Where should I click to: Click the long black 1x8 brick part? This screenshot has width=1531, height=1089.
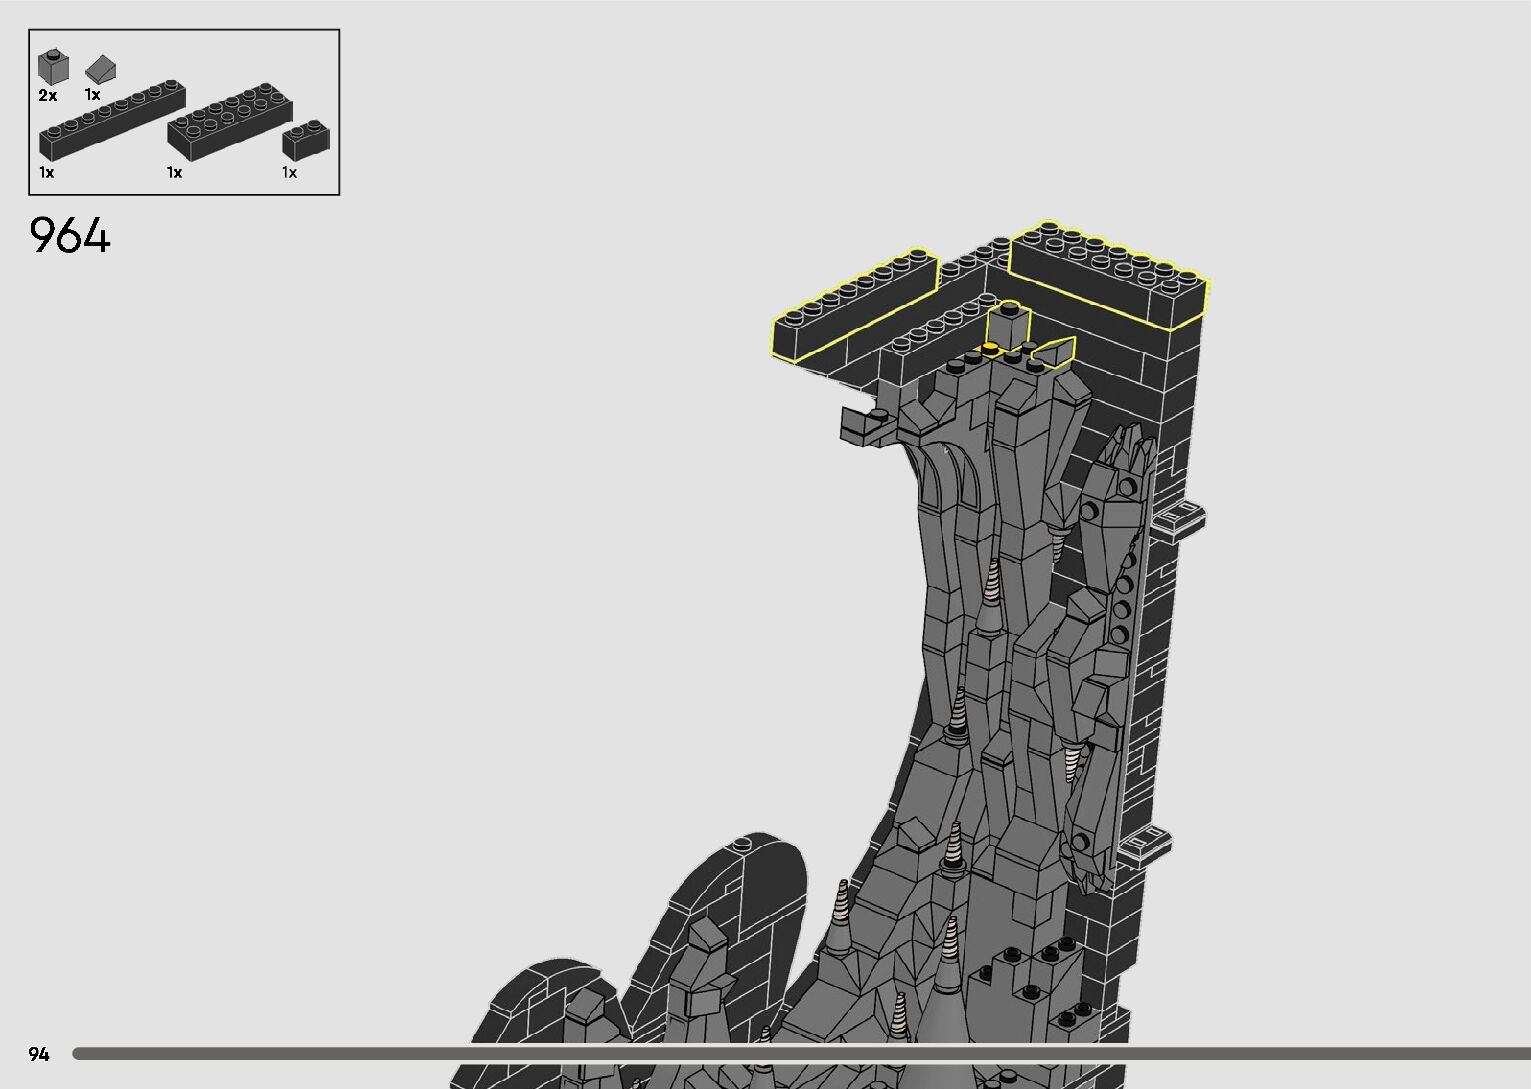pos(112,120)
